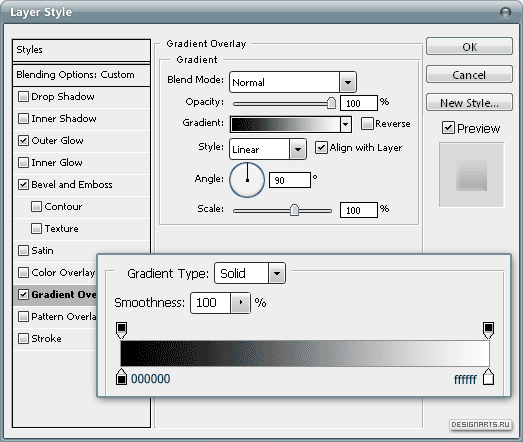Open the Stroke settings label

pos(46,339)
